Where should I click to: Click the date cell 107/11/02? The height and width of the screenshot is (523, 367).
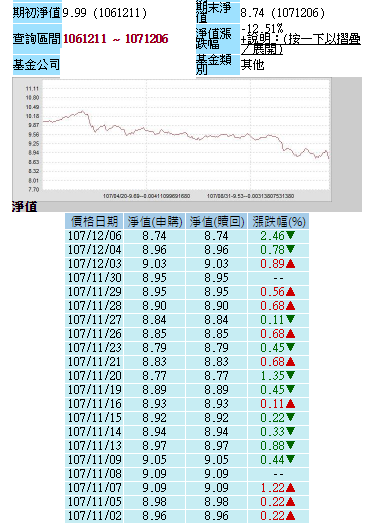94,516
